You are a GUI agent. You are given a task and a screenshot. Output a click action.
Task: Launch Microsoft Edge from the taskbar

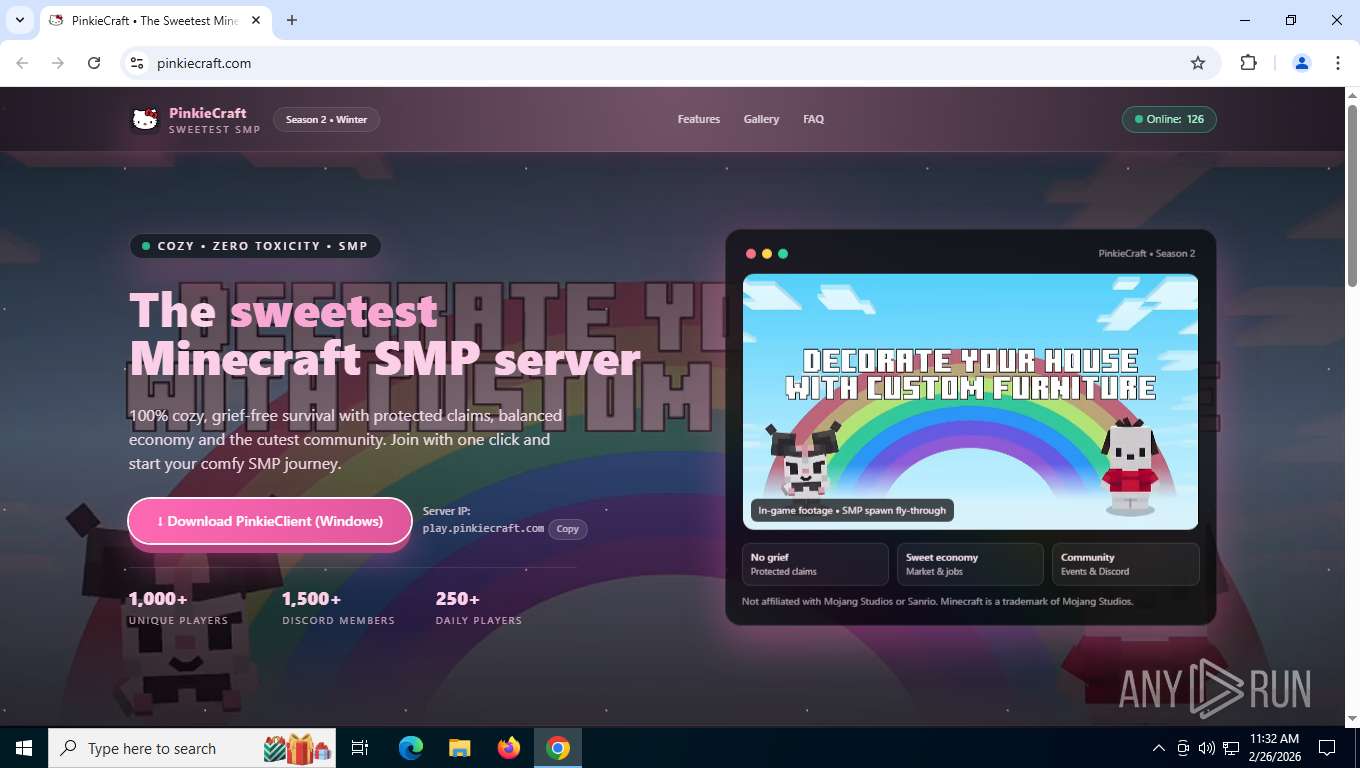coord(411,748)
